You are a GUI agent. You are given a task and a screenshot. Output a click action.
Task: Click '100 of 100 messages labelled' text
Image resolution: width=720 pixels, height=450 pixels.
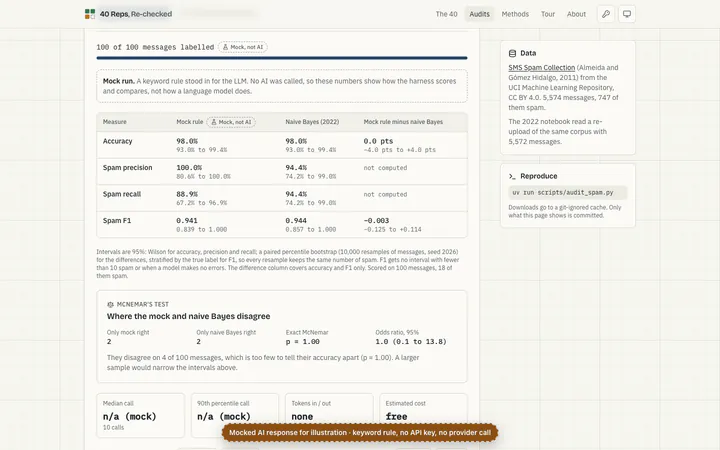155,47
